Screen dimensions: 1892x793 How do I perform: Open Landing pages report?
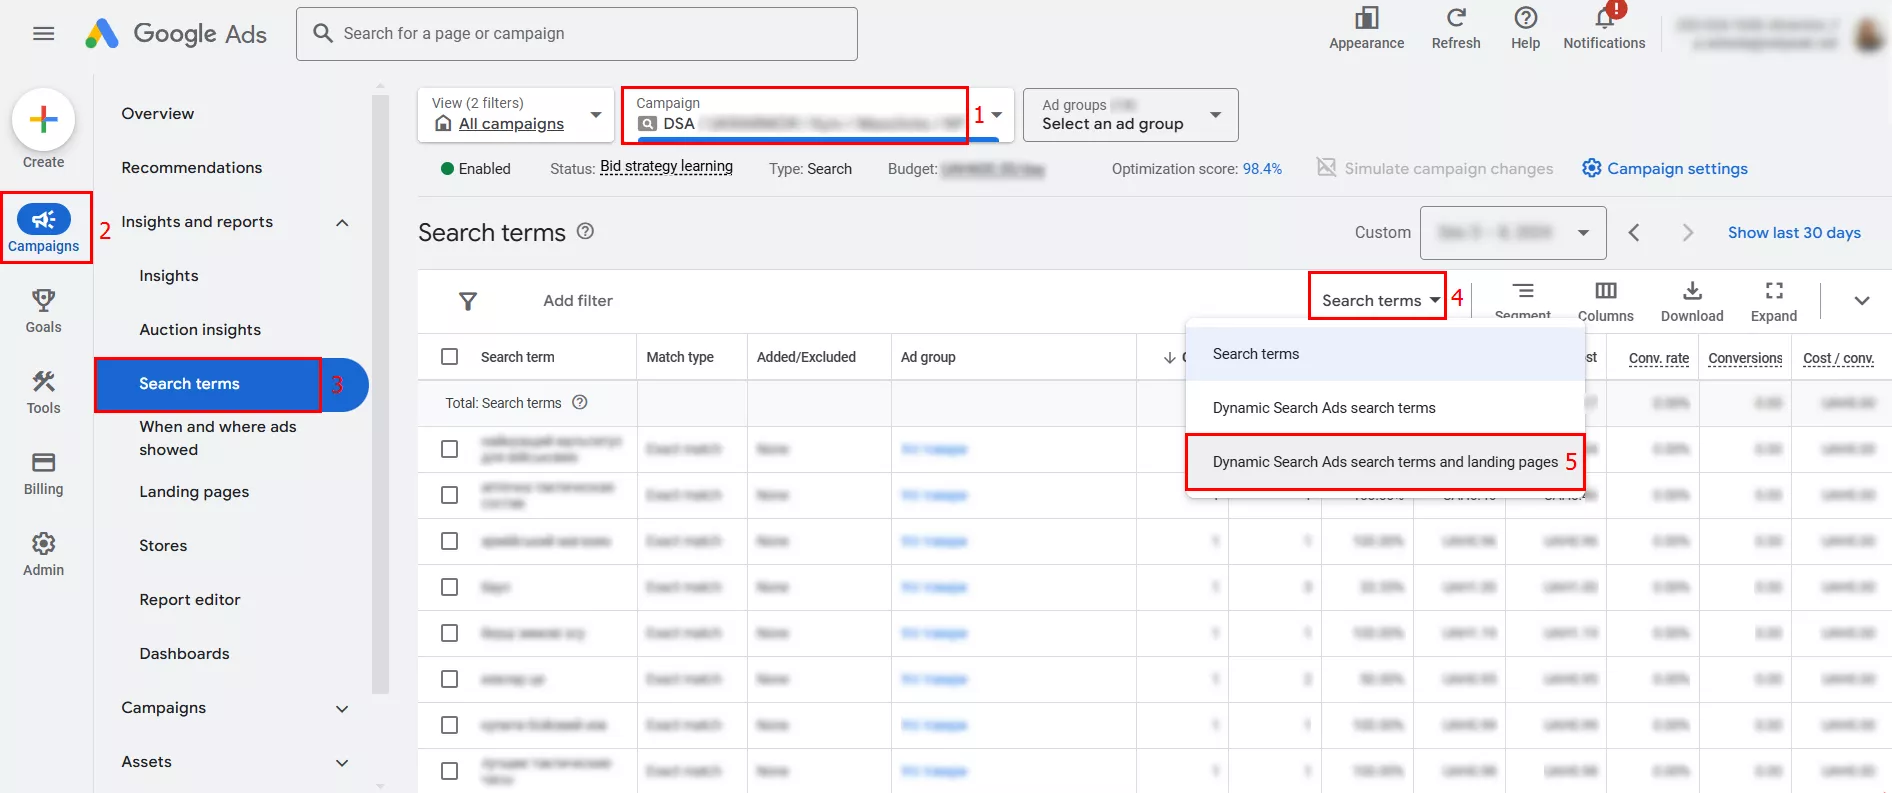click(x=194, y=492)
